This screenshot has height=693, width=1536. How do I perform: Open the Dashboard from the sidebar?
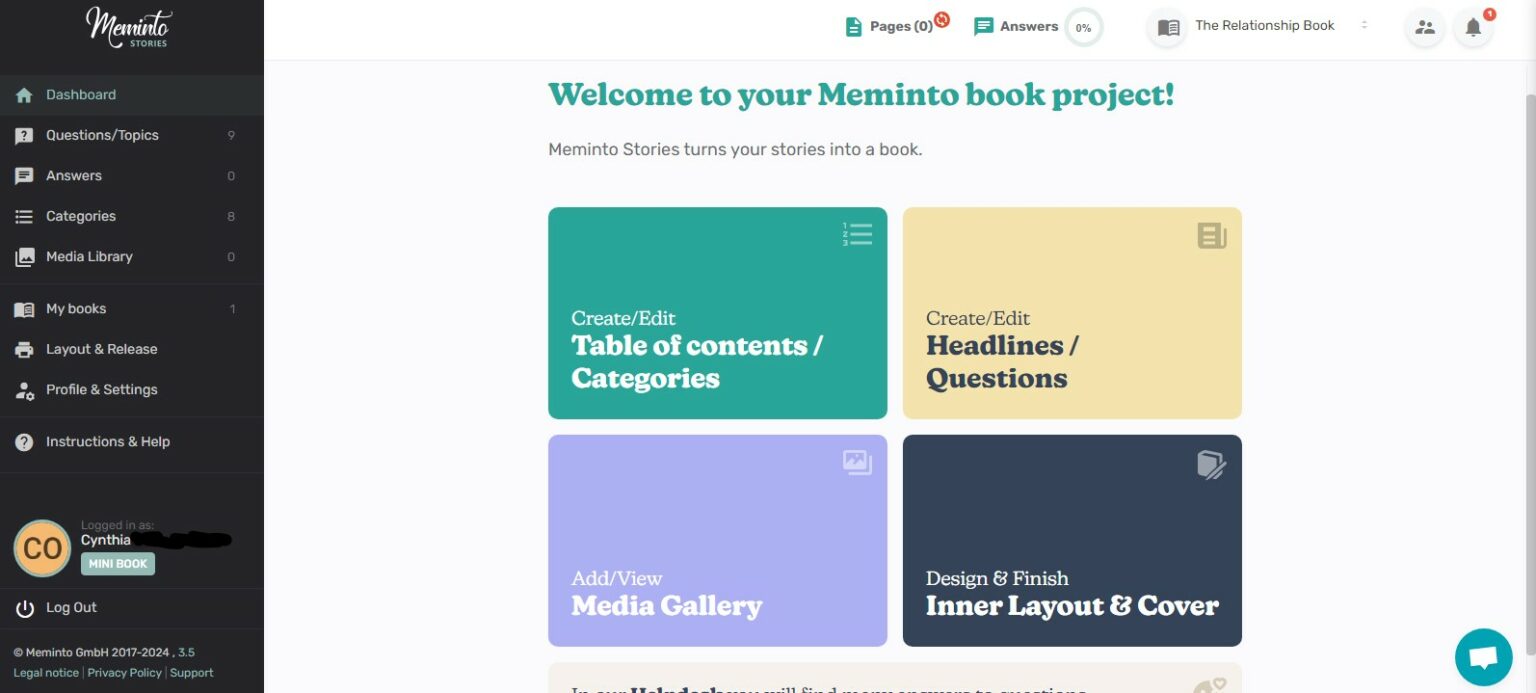click(x=81, y=94)
